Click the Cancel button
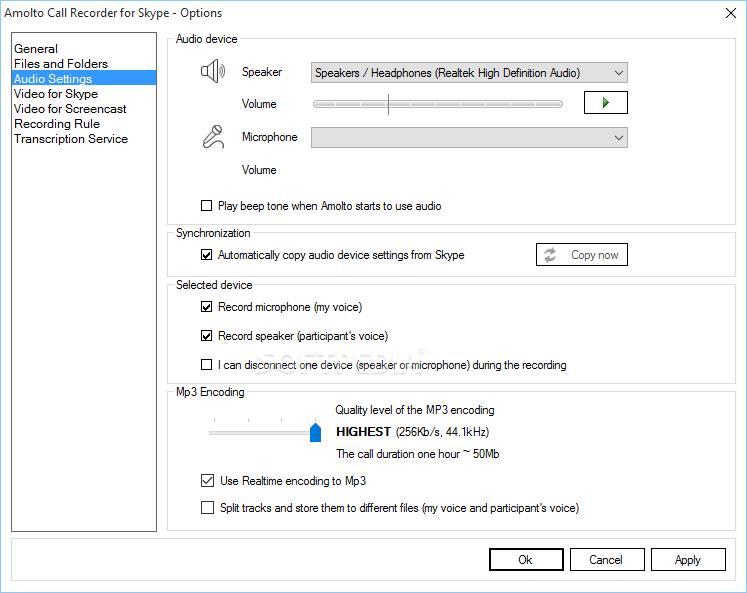Screen dimensions: 747x593 607,560
